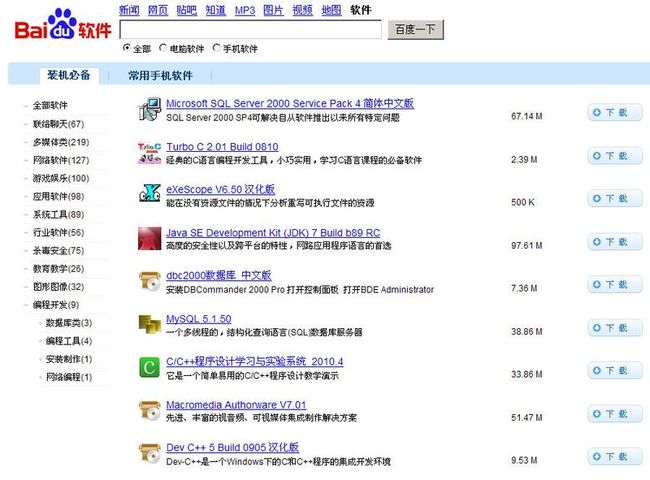Screen dimensions: 650x480
Task: Click the eXeScope V6.50 software icon
Action: click(x=149, y=193)
